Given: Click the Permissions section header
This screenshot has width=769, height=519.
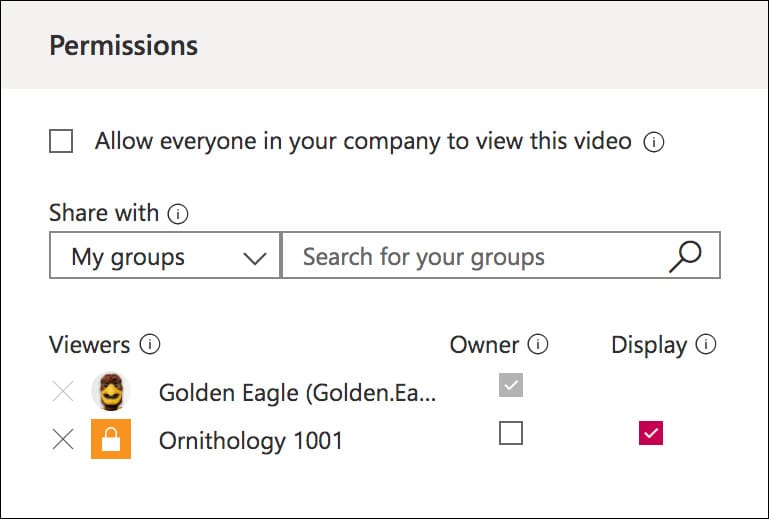Looking at the screenshot, I should point(124,46).
